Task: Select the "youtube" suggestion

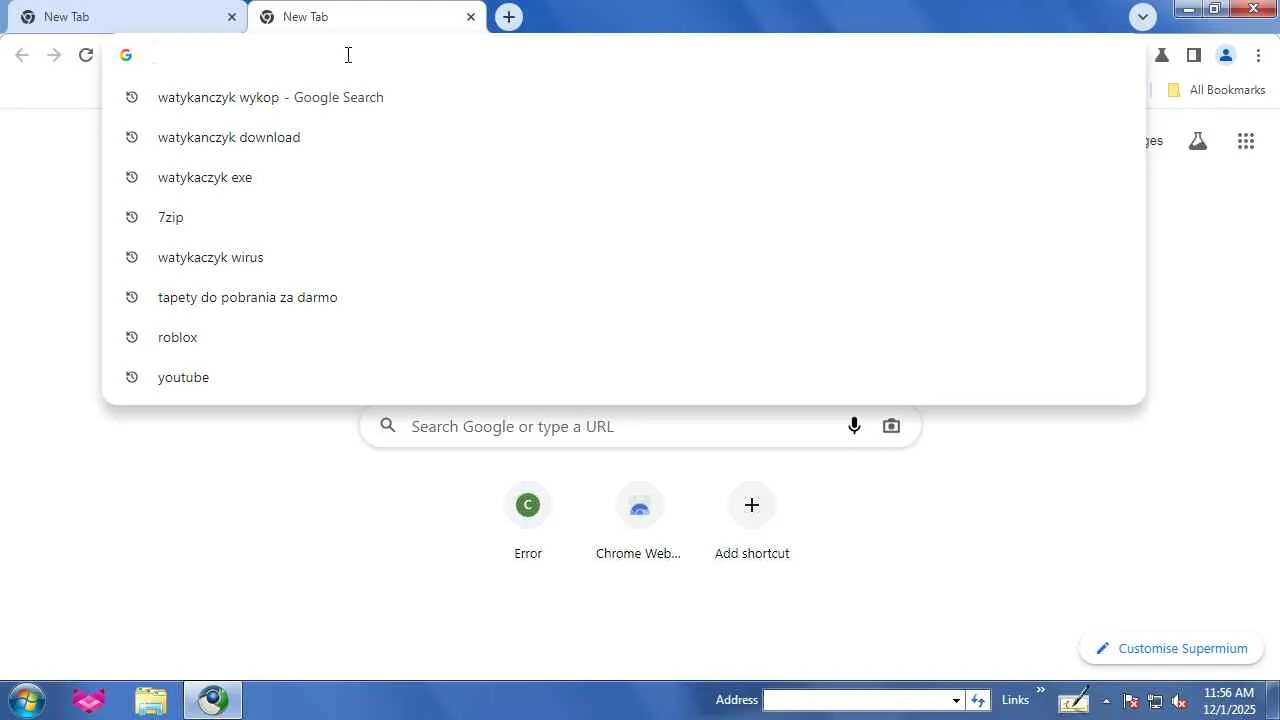Action: click(x=624, y=377)
